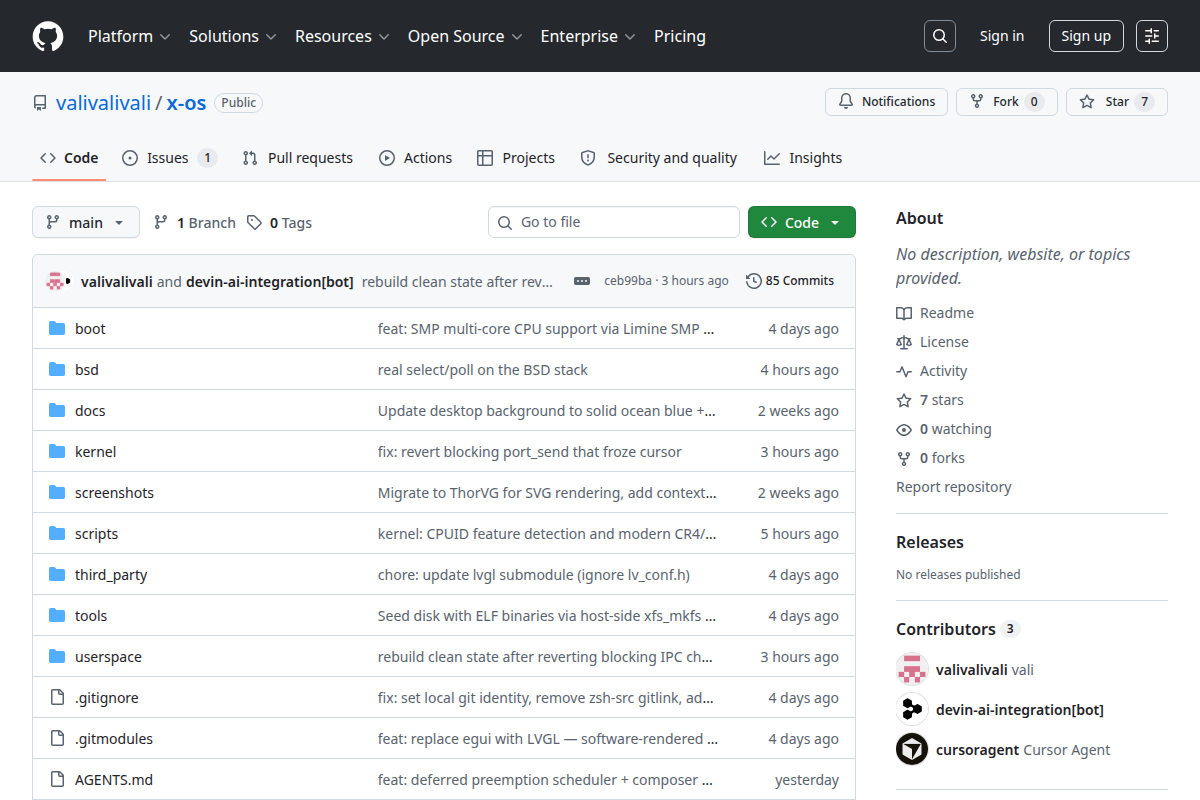Click the kernel folder icon

coord(57,452)
